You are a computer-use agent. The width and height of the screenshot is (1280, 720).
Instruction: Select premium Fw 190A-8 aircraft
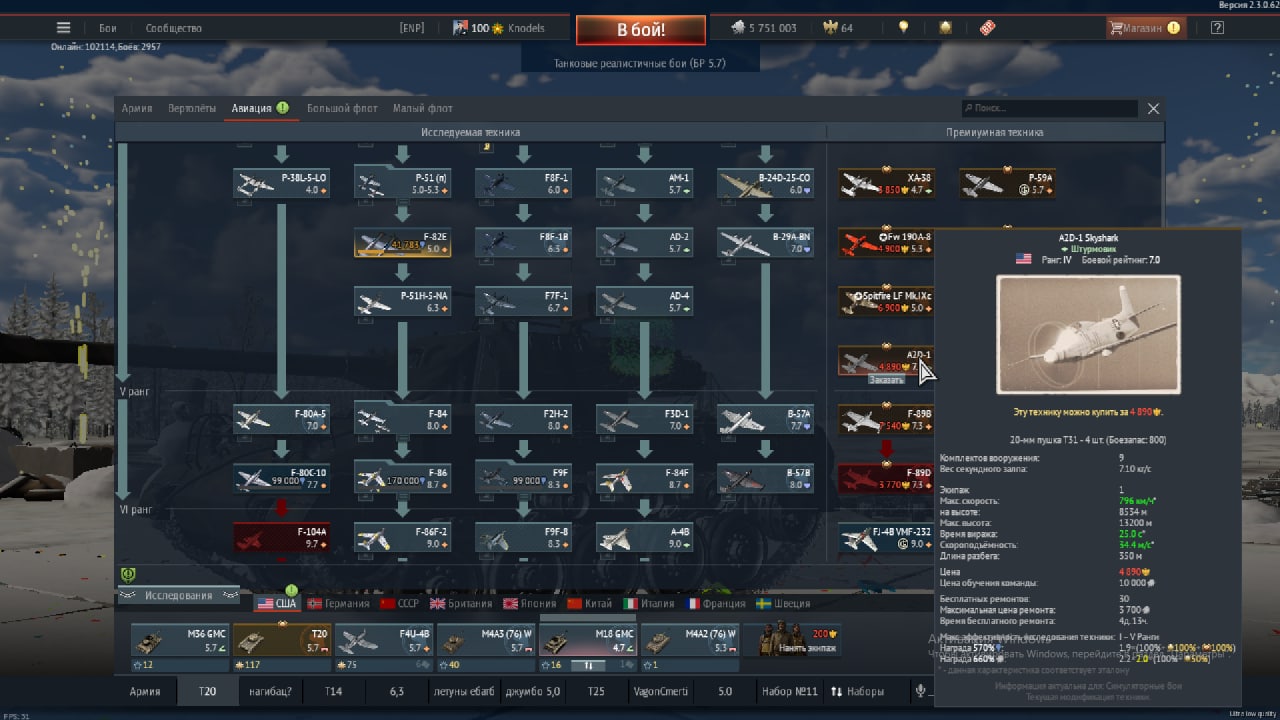click(886, 243)
